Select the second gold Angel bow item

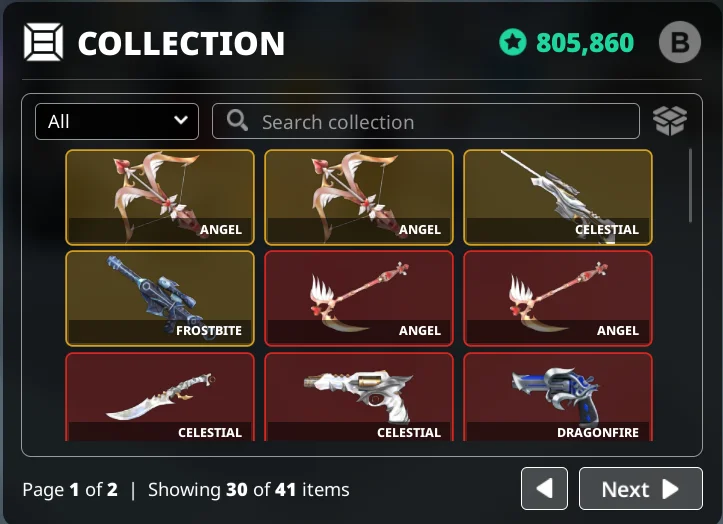click(359, 197)
